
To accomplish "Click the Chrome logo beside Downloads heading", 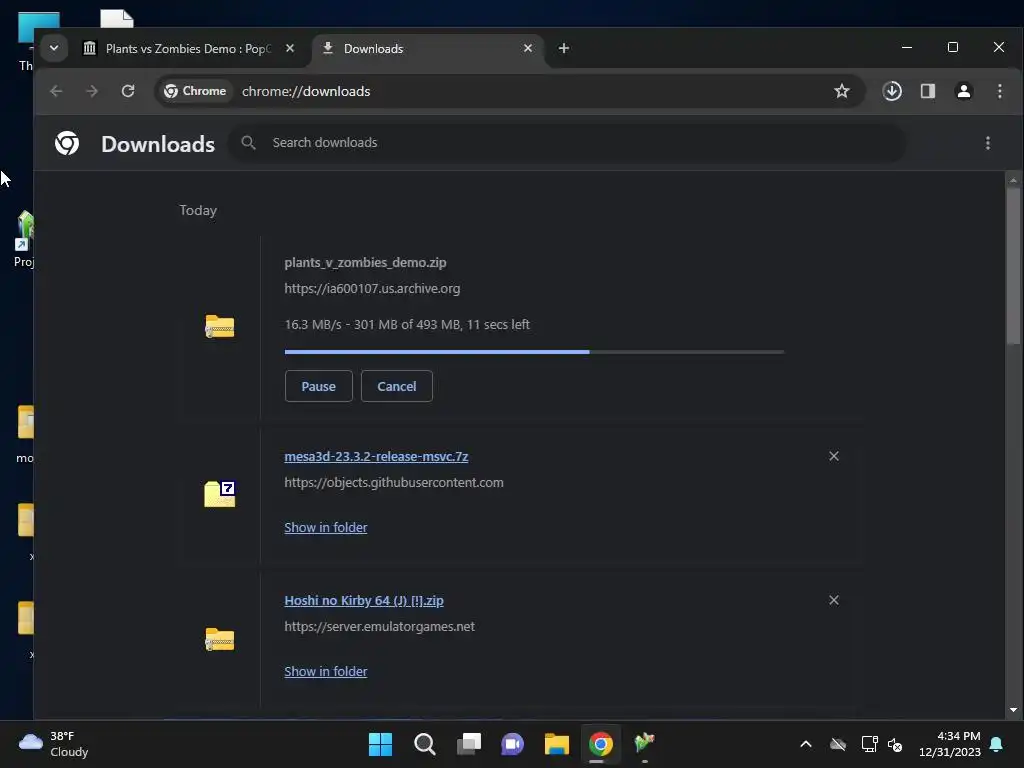I will coord(67,143).
